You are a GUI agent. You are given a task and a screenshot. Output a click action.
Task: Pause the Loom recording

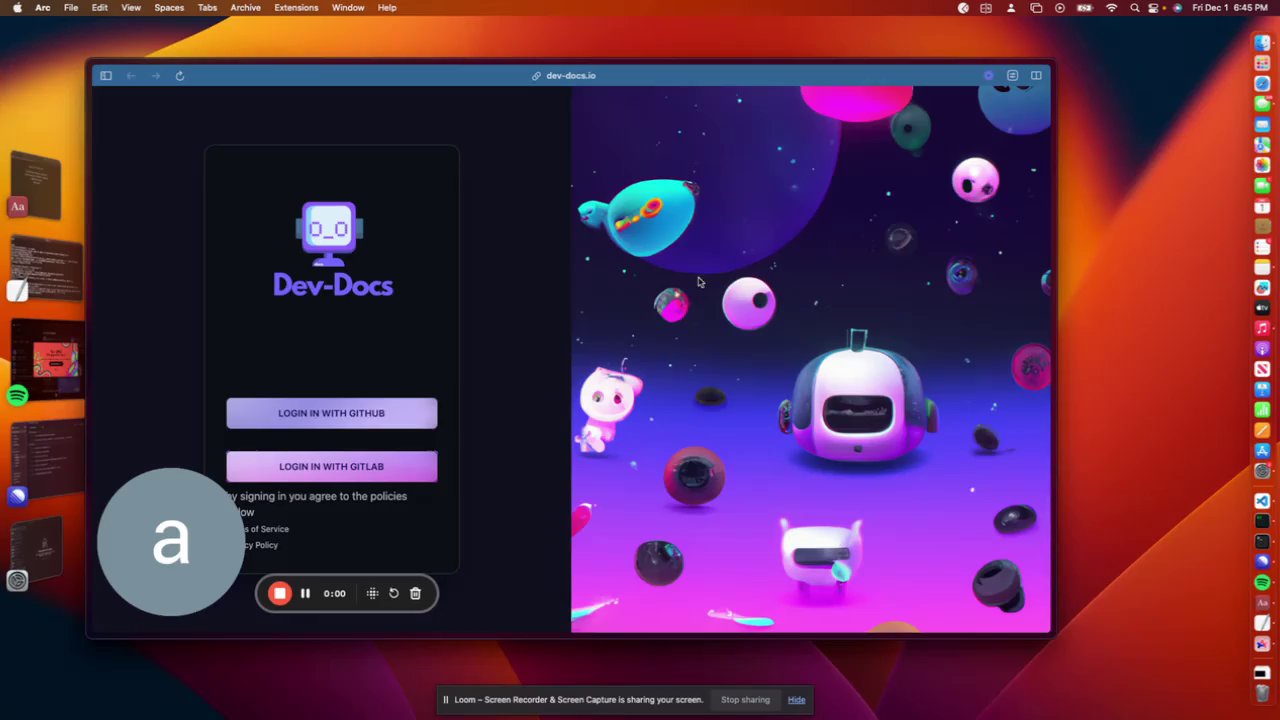click(x=305, y=594)
